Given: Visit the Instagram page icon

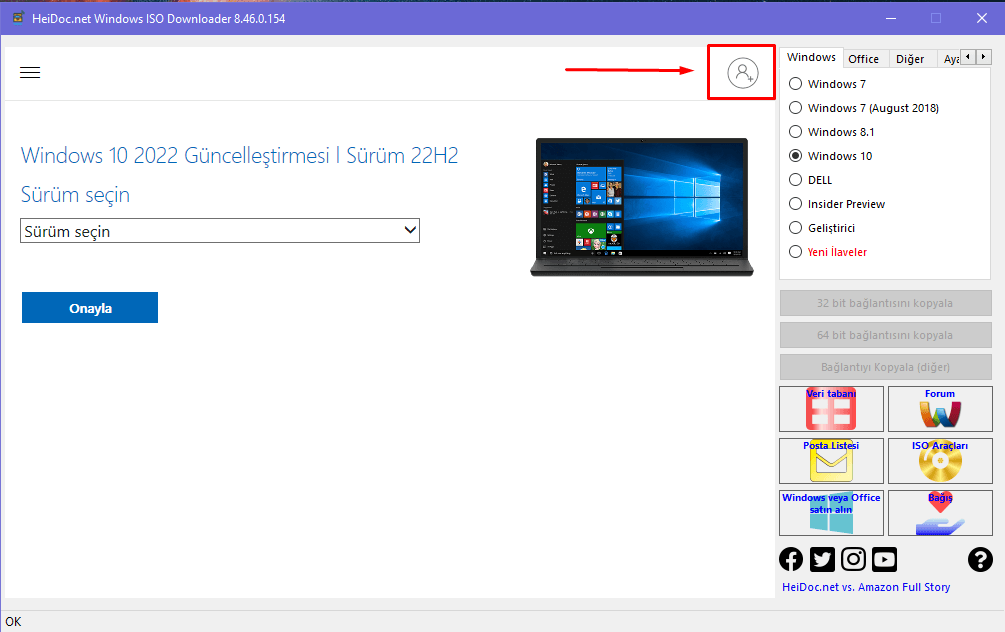Looking at the screenshot, I should coord(853,560).
